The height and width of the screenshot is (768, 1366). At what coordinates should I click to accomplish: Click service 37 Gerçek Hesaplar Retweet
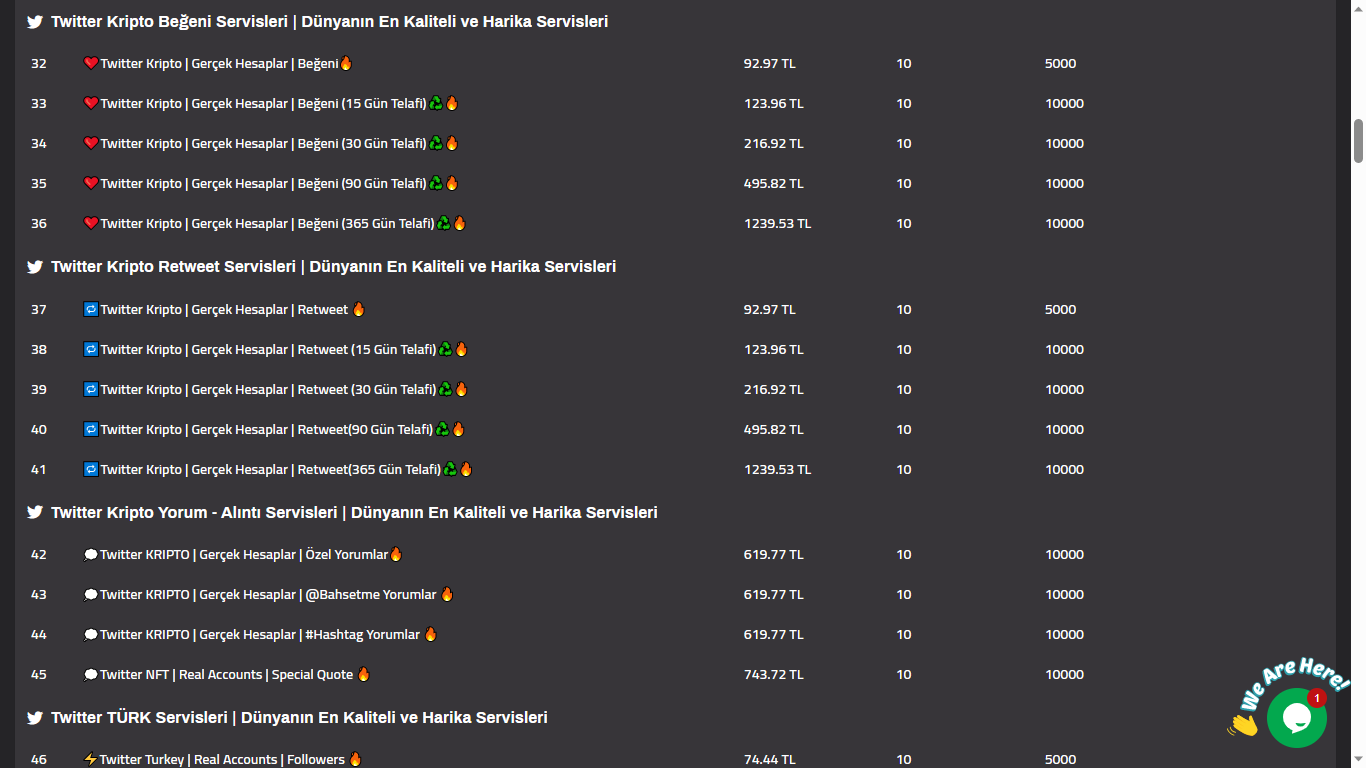[224, 309]
